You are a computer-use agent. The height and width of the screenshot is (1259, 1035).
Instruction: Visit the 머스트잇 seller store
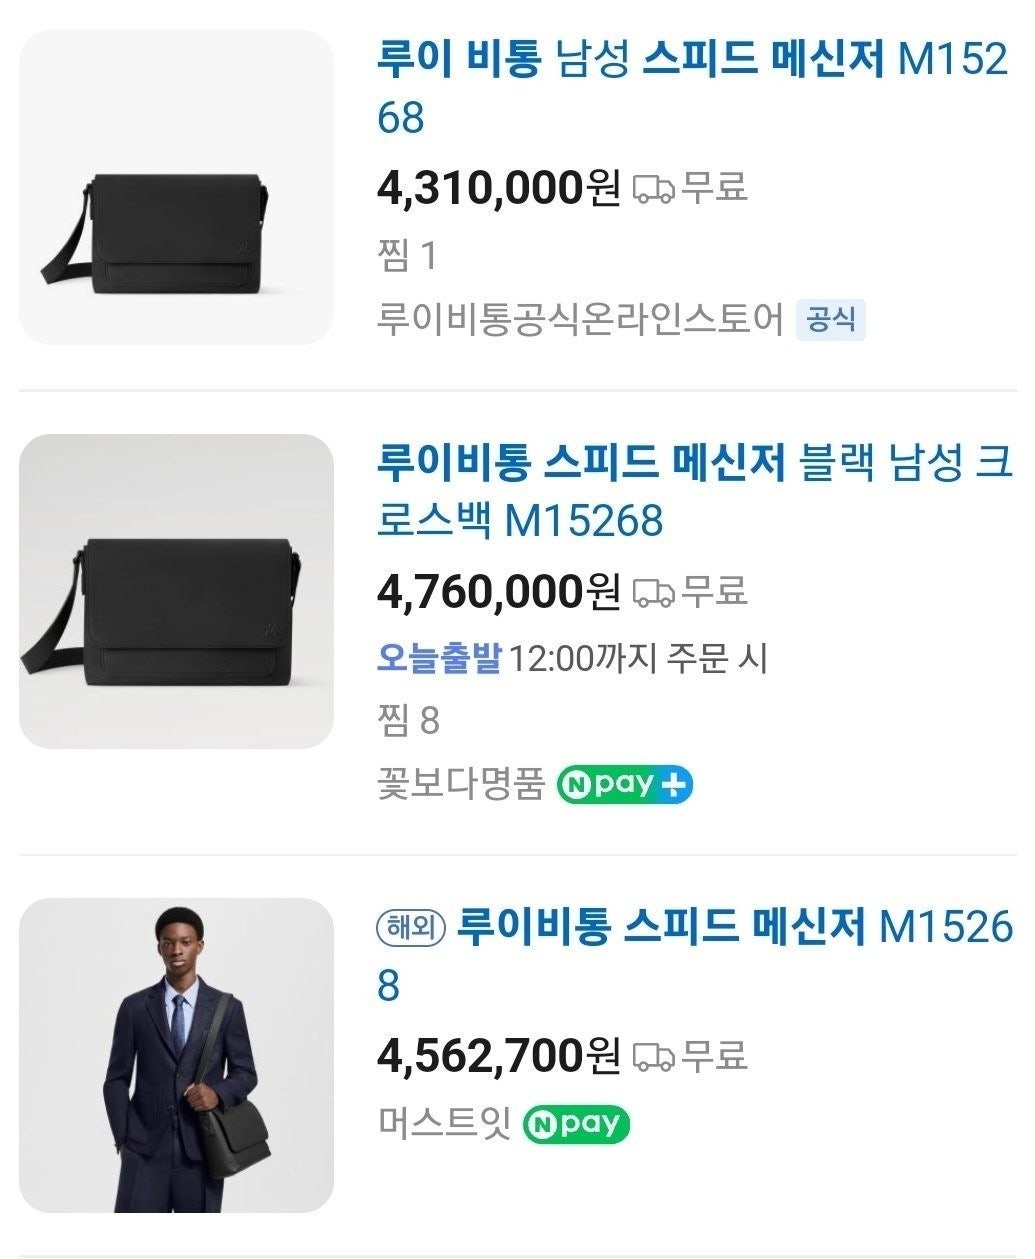[444, 1123]
